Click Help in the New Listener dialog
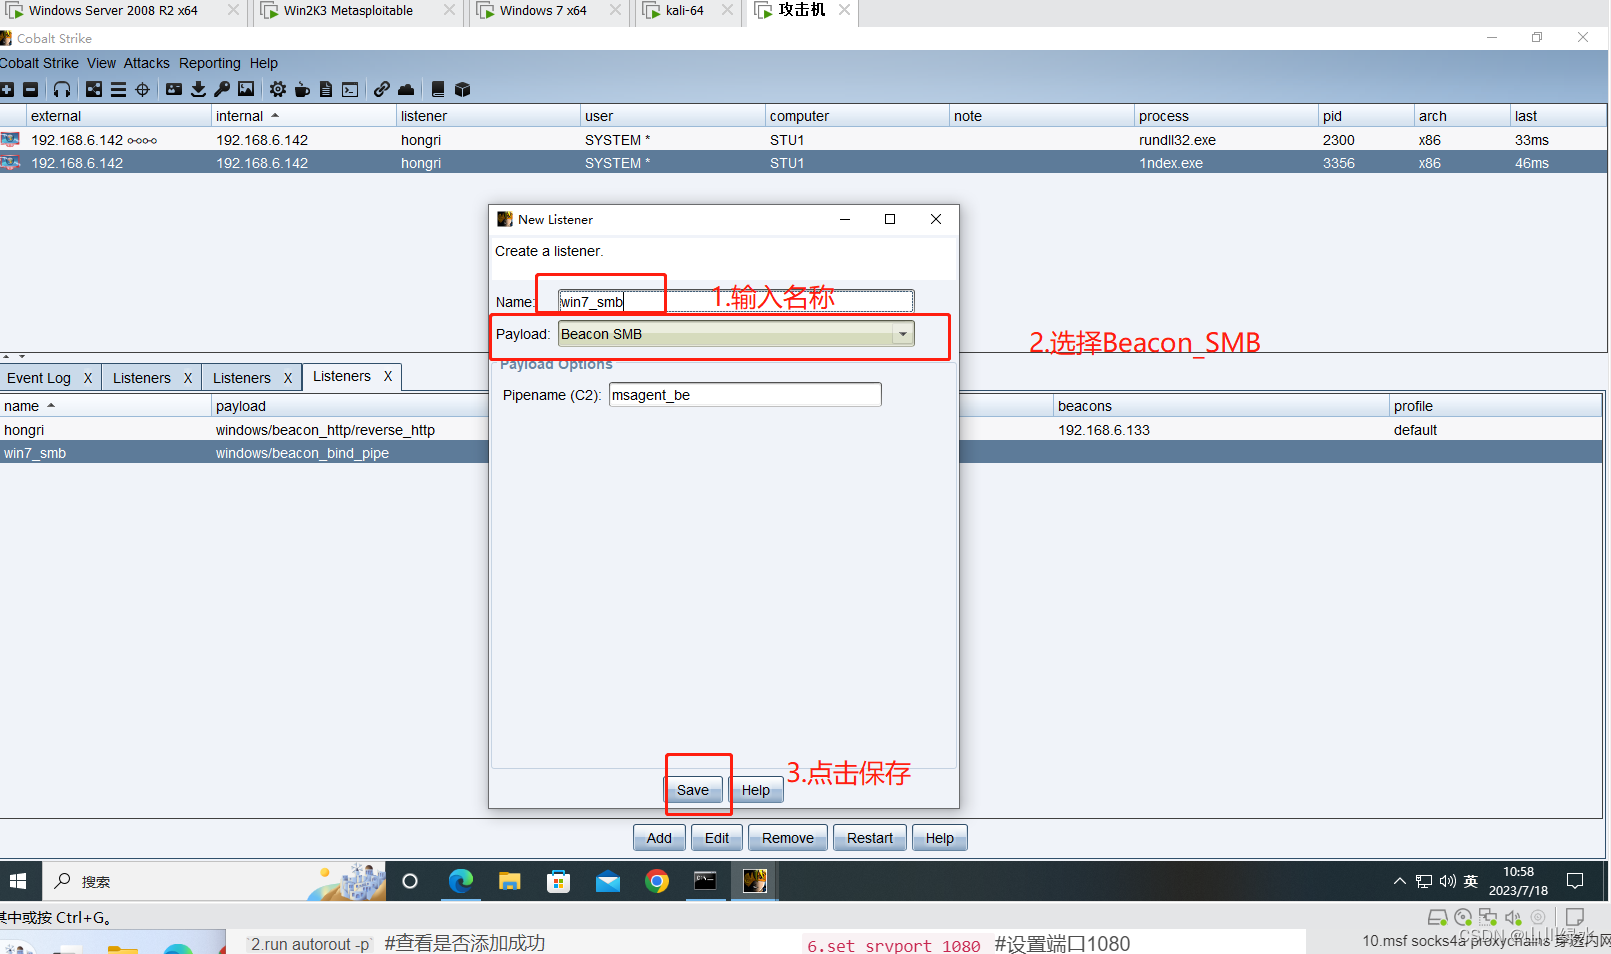 coord(756,790)
